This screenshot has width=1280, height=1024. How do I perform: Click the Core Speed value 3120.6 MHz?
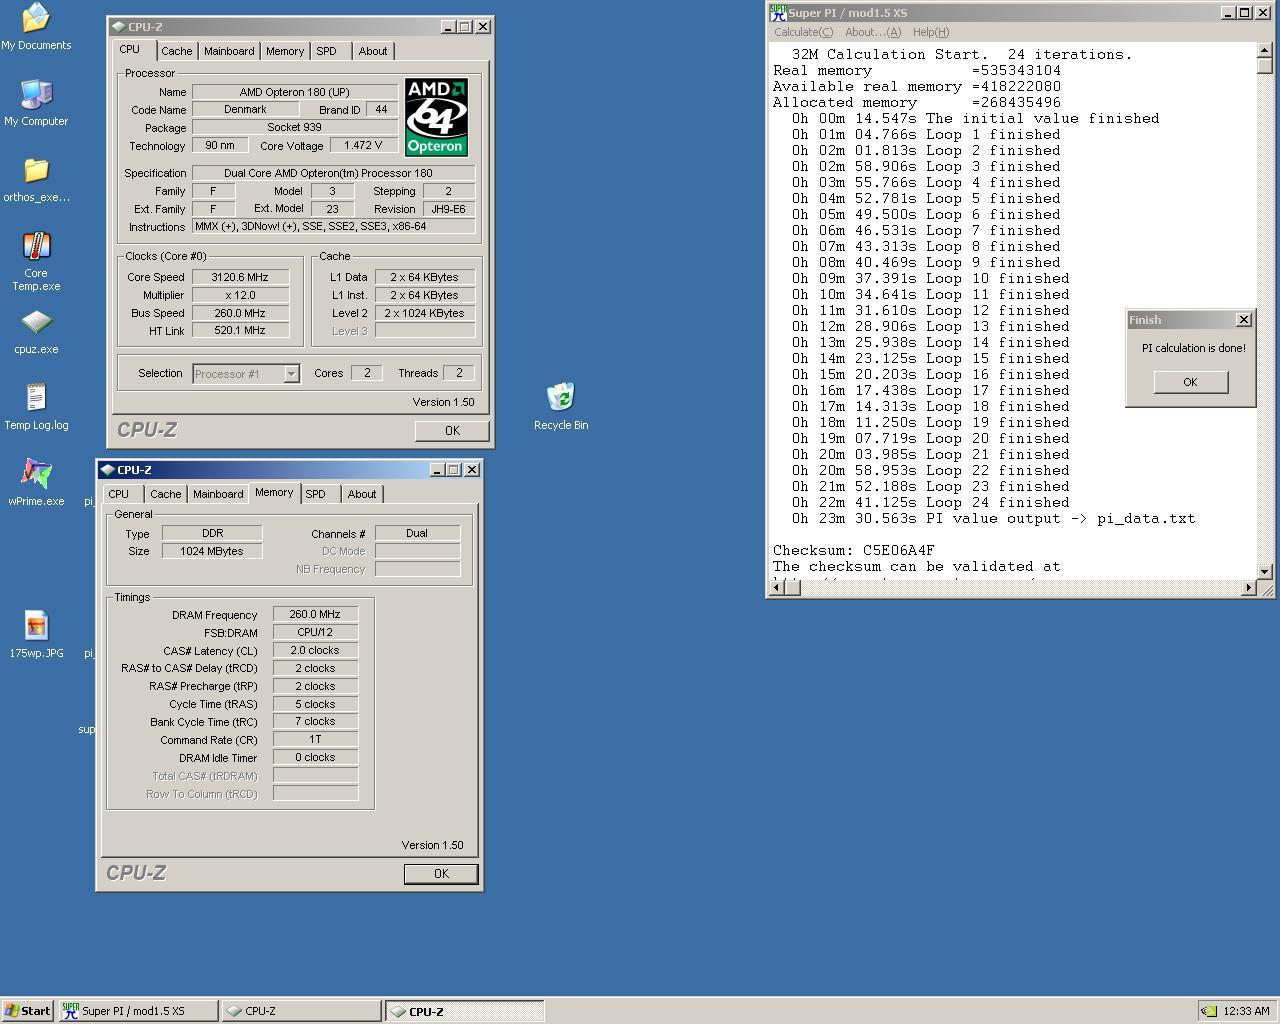point(240,277)
